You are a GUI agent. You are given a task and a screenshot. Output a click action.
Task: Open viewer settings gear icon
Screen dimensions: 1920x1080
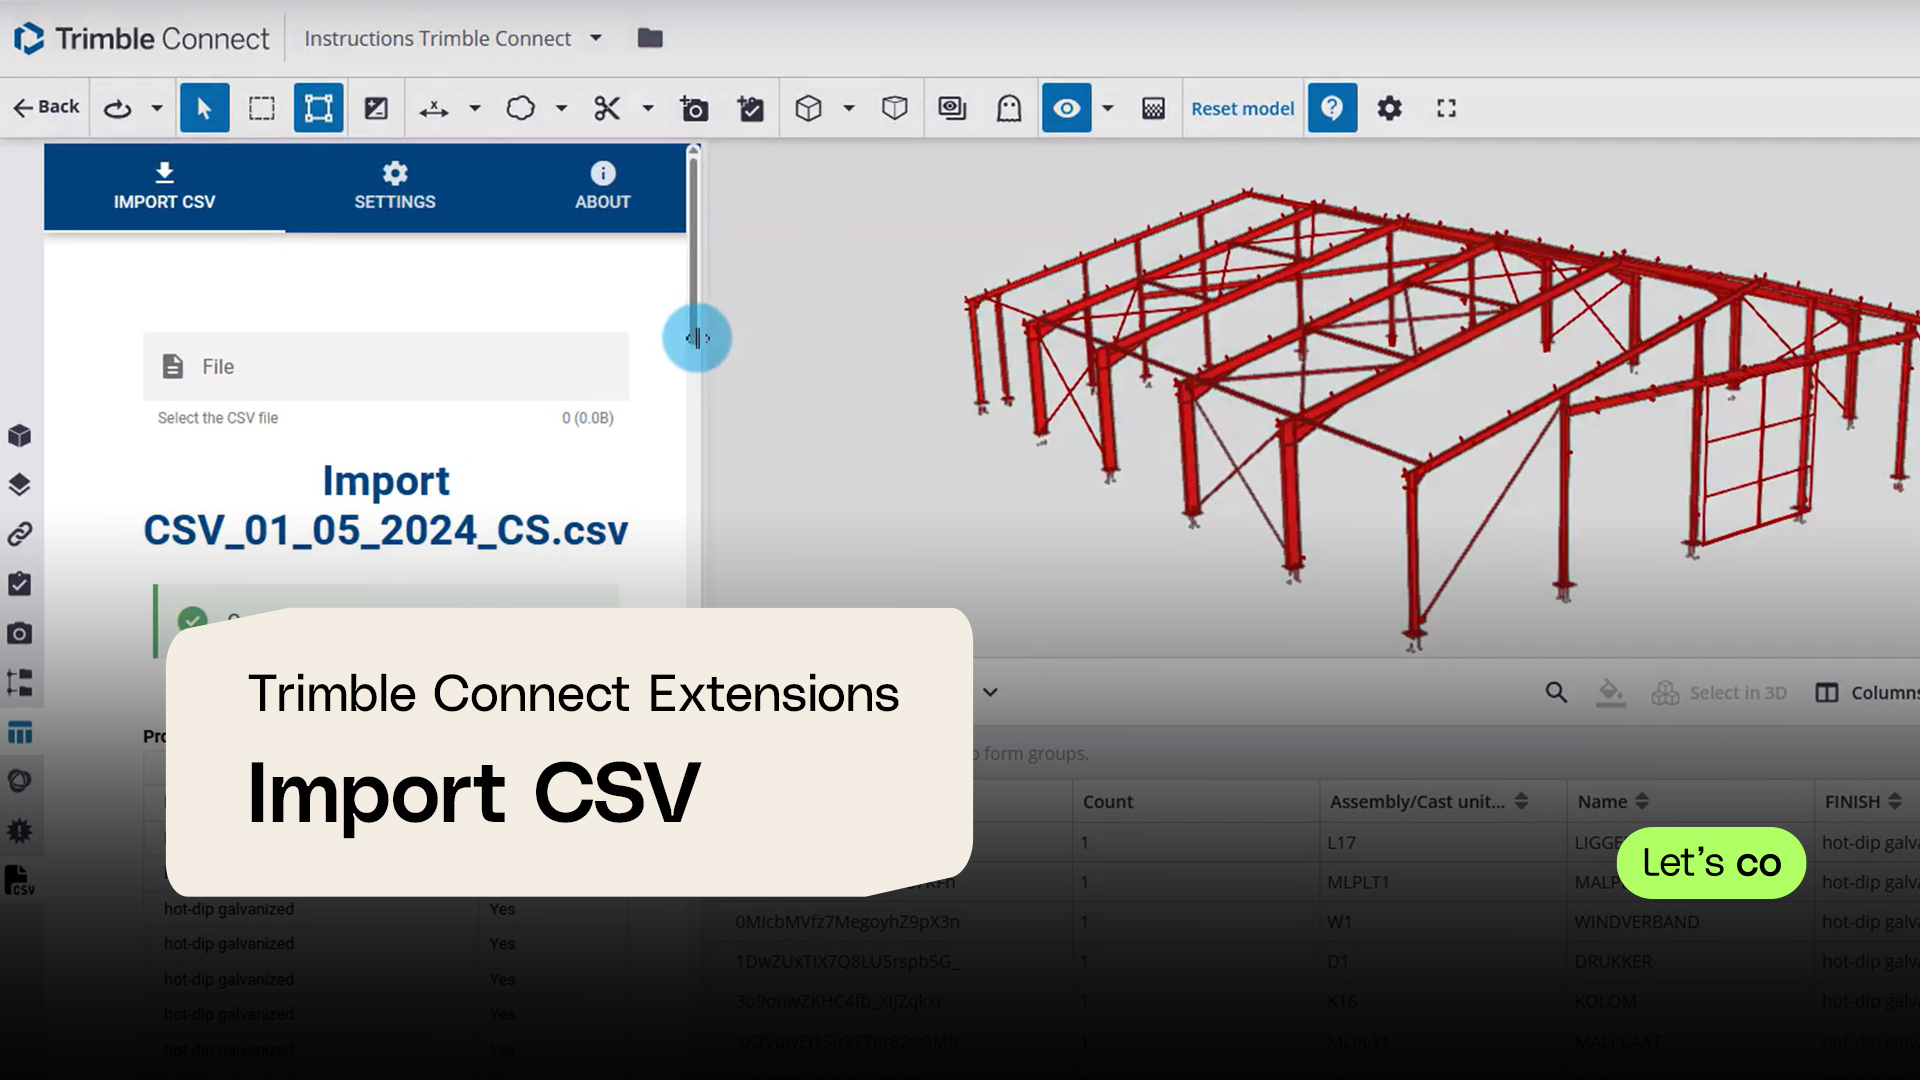click(1389, 108)
